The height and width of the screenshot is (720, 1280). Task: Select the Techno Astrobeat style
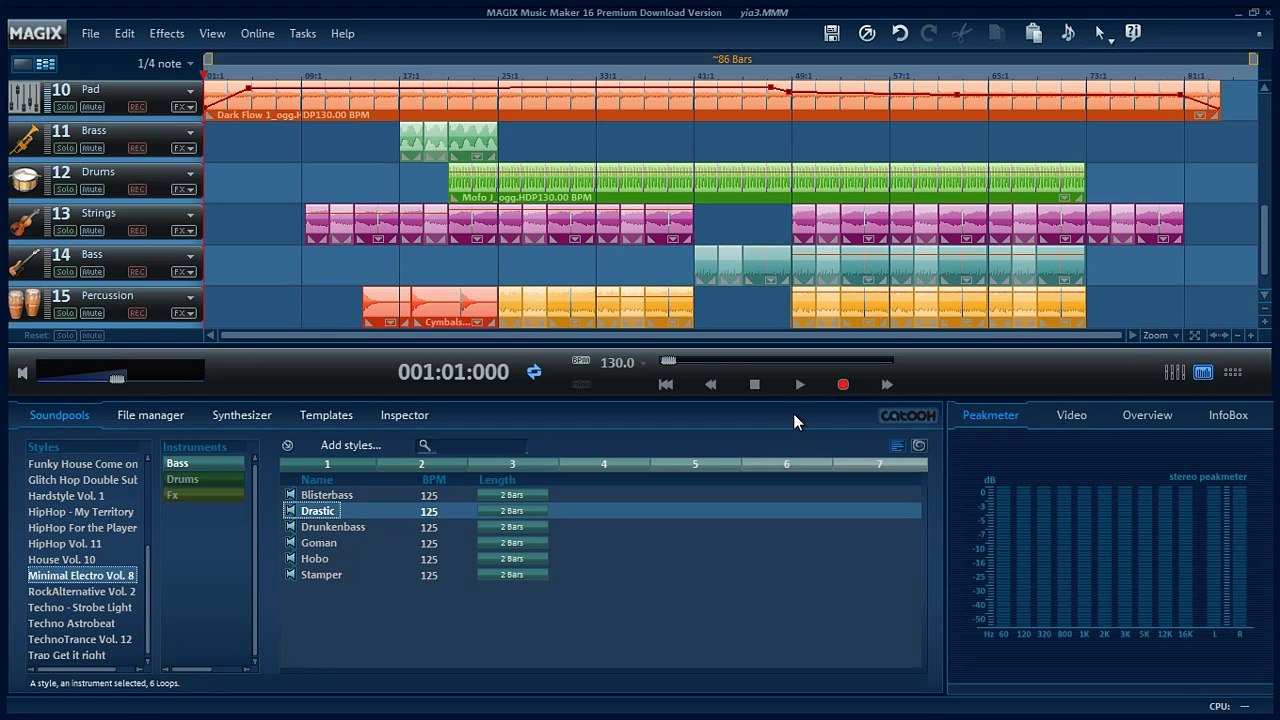(x=72, y=623)
